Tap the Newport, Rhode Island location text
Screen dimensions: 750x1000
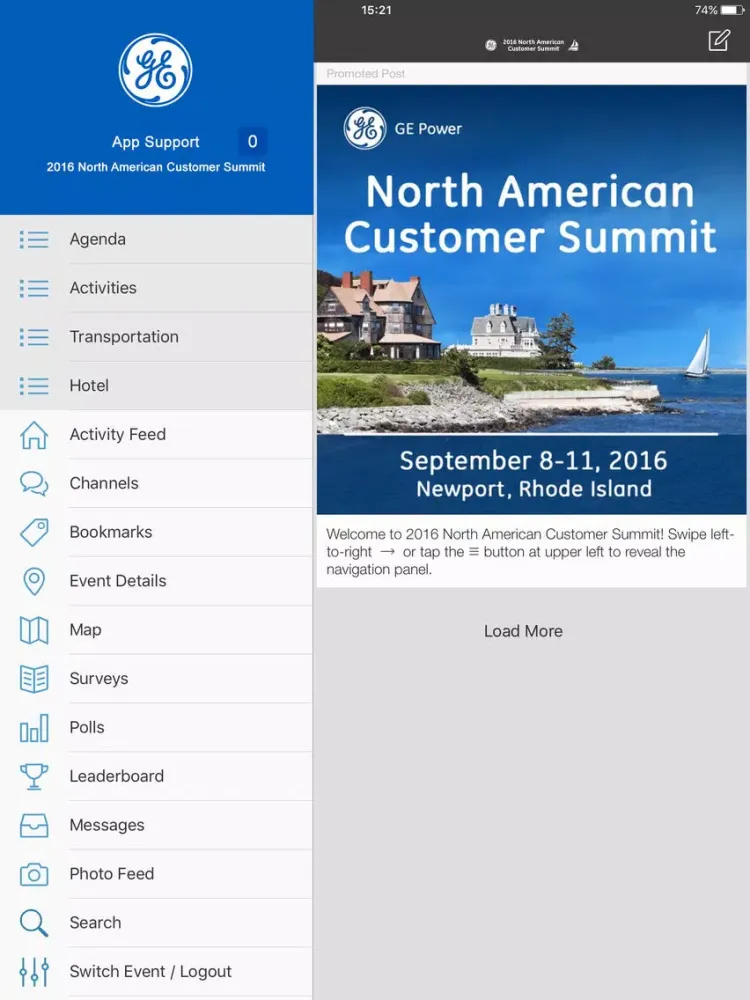point(534,489)
